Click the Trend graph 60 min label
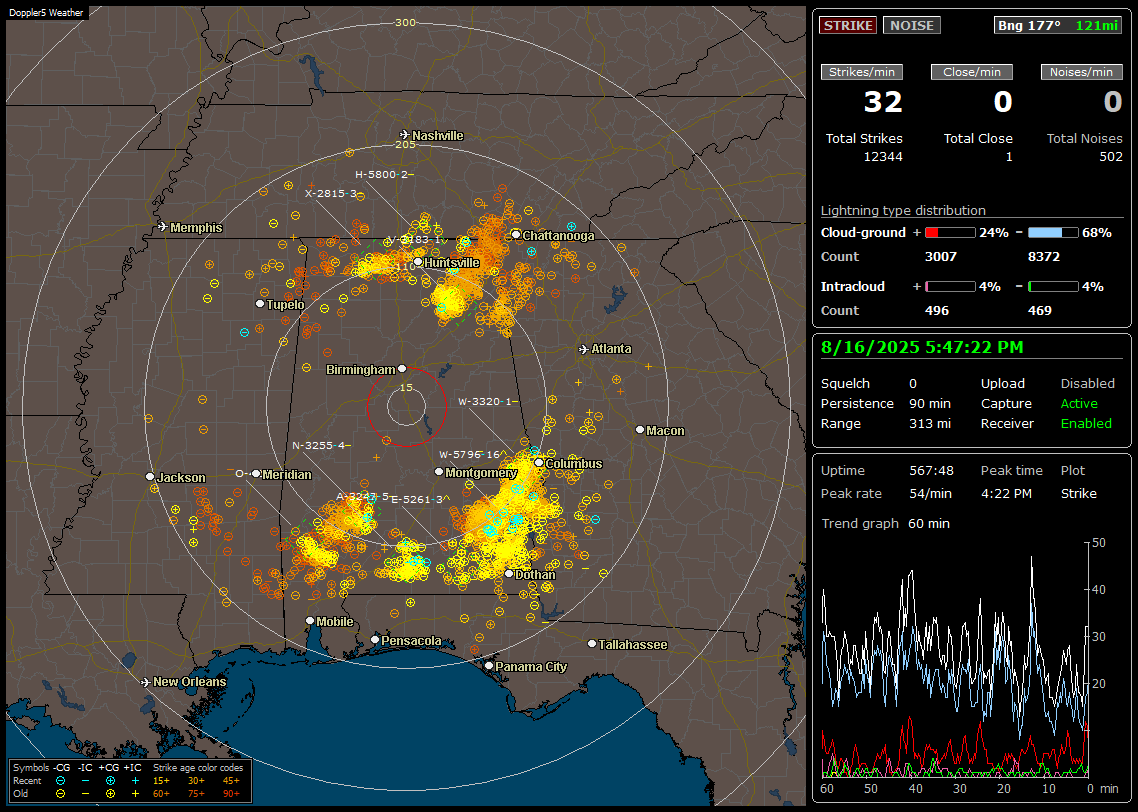This screenshot has height=812, width=1138. 885,523
